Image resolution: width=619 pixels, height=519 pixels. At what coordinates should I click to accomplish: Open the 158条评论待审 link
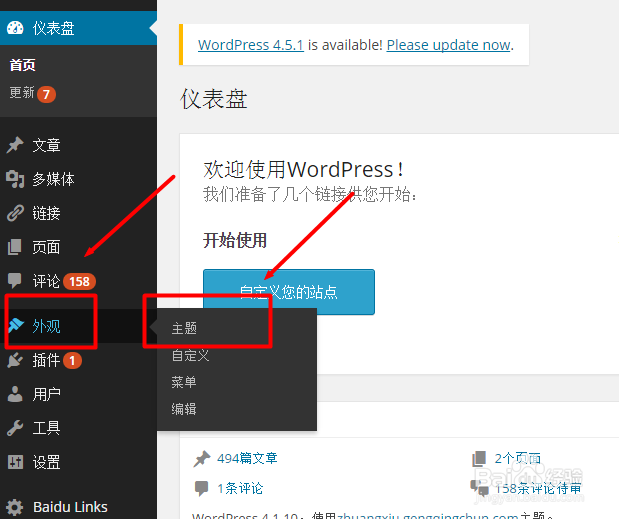(538, 489)
